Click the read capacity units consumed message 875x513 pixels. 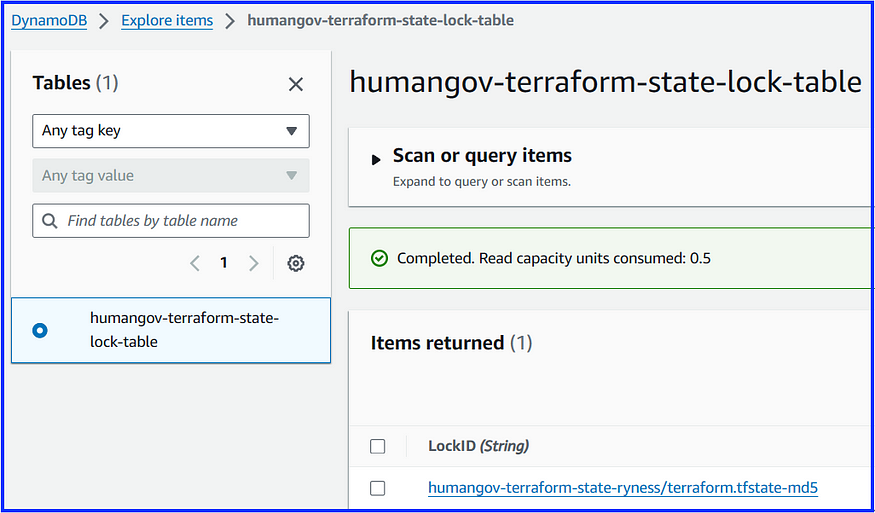point(554,258)
